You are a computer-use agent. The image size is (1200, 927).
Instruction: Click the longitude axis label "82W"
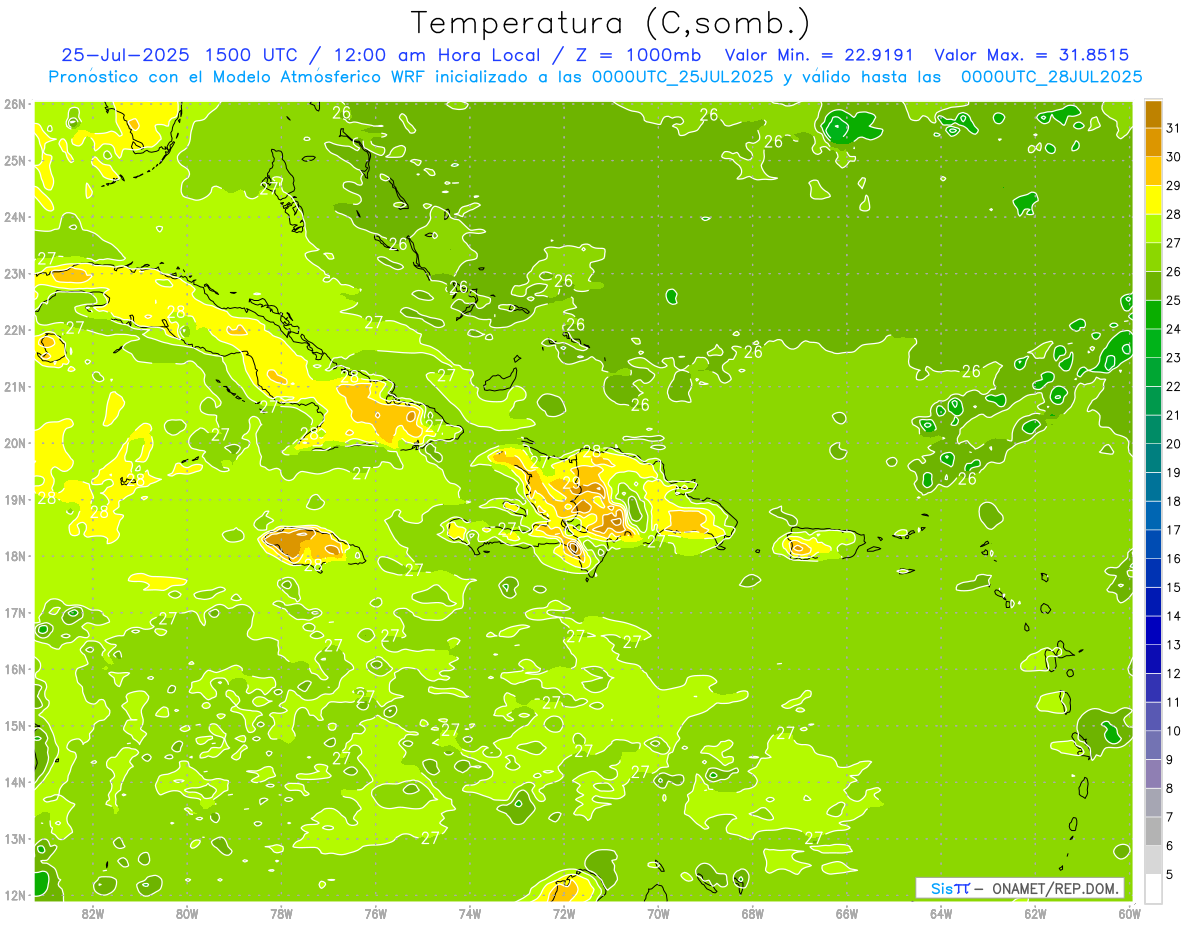click(x=93, y=913)
